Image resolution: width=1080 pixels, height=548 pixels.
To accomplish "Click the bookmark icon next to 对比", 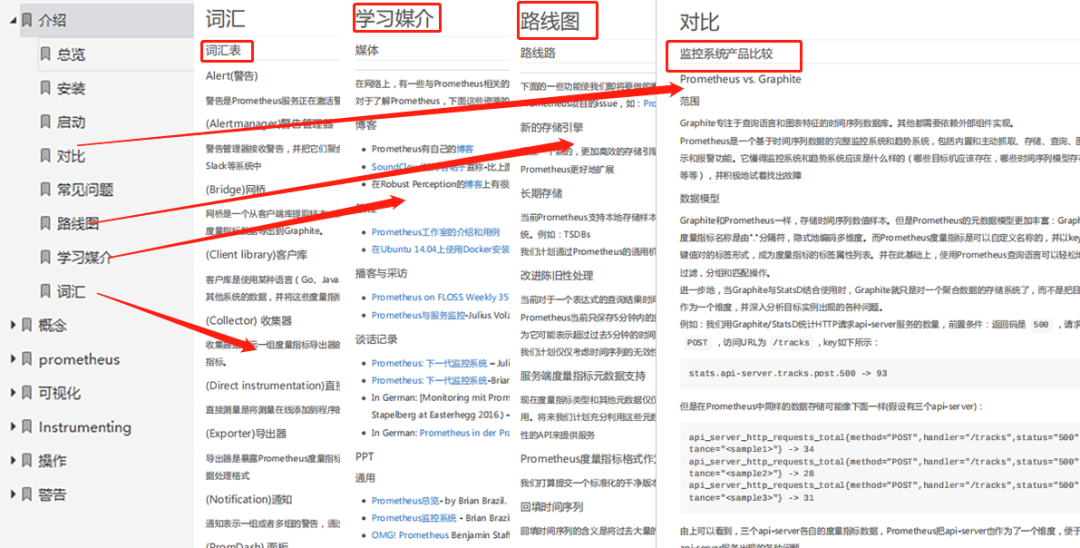I will (x=45, y=156).
